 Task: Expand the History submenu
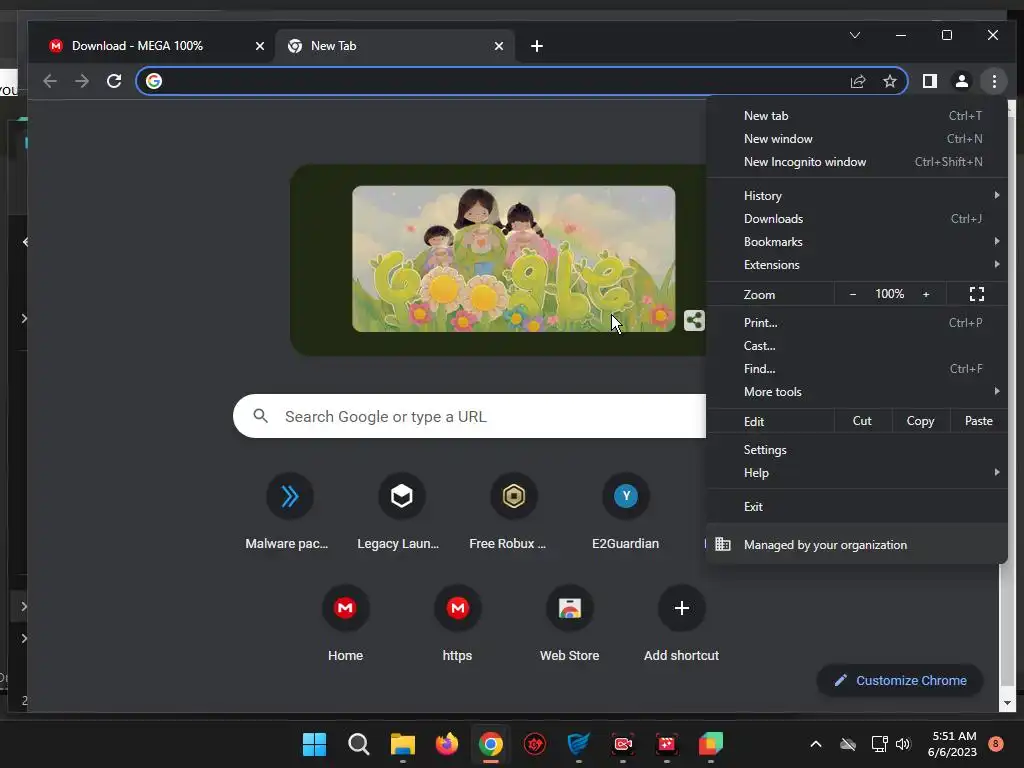[x=857, y=195]
